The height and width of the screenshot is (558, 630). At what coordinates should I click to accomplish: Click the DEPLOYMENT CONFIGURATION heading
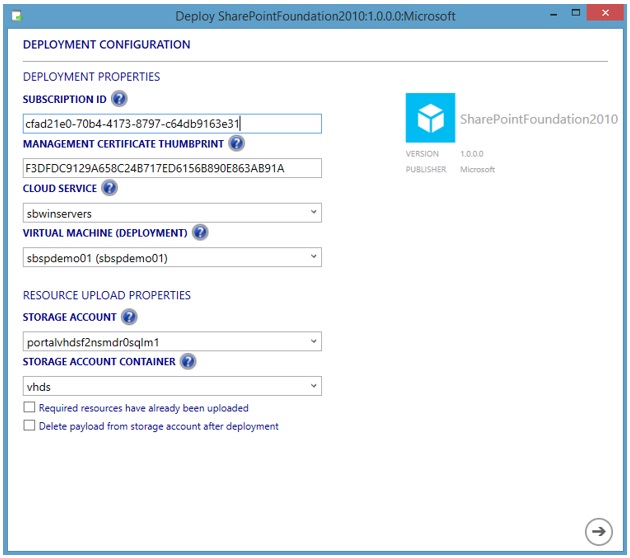pyautogui.click(x=106, y=45)
